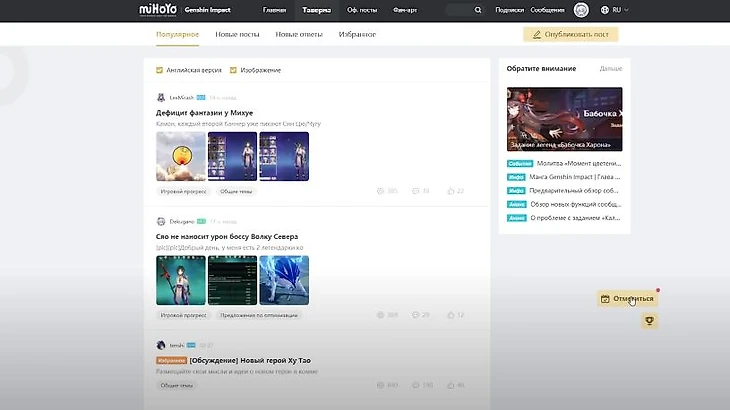
Task: Like the Новый герой Ху Тао post
Action: click(x=451, y=385)
